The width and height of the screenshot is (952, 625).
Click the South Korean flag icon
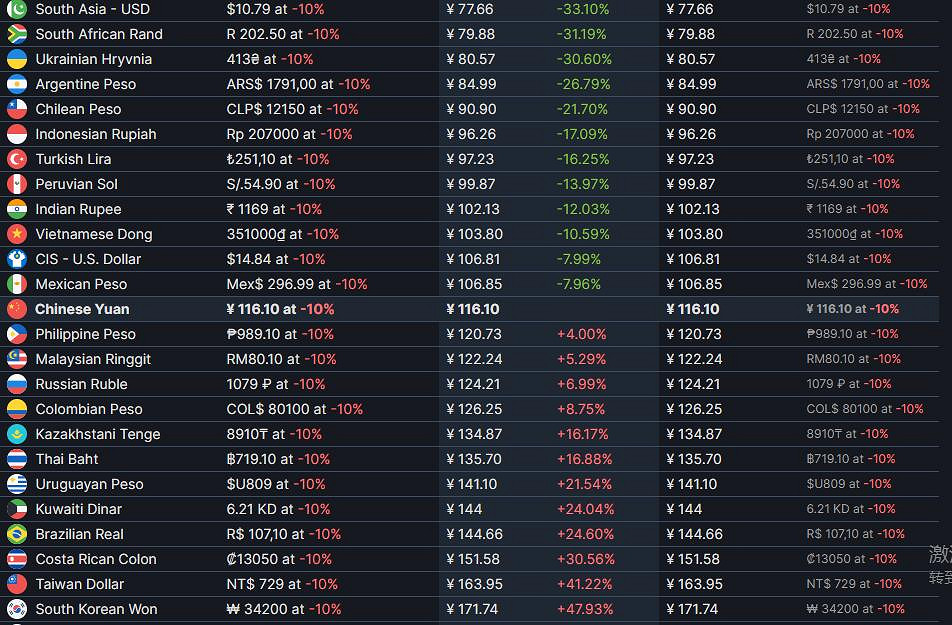(x=17, y=609)
